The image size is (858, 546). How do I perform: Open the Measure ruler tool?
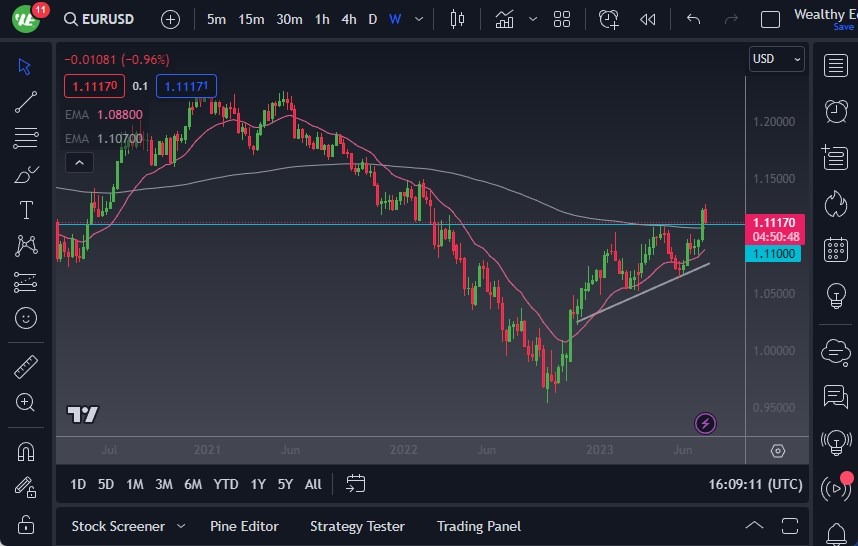pyautogui.click(x=26, y=366)
